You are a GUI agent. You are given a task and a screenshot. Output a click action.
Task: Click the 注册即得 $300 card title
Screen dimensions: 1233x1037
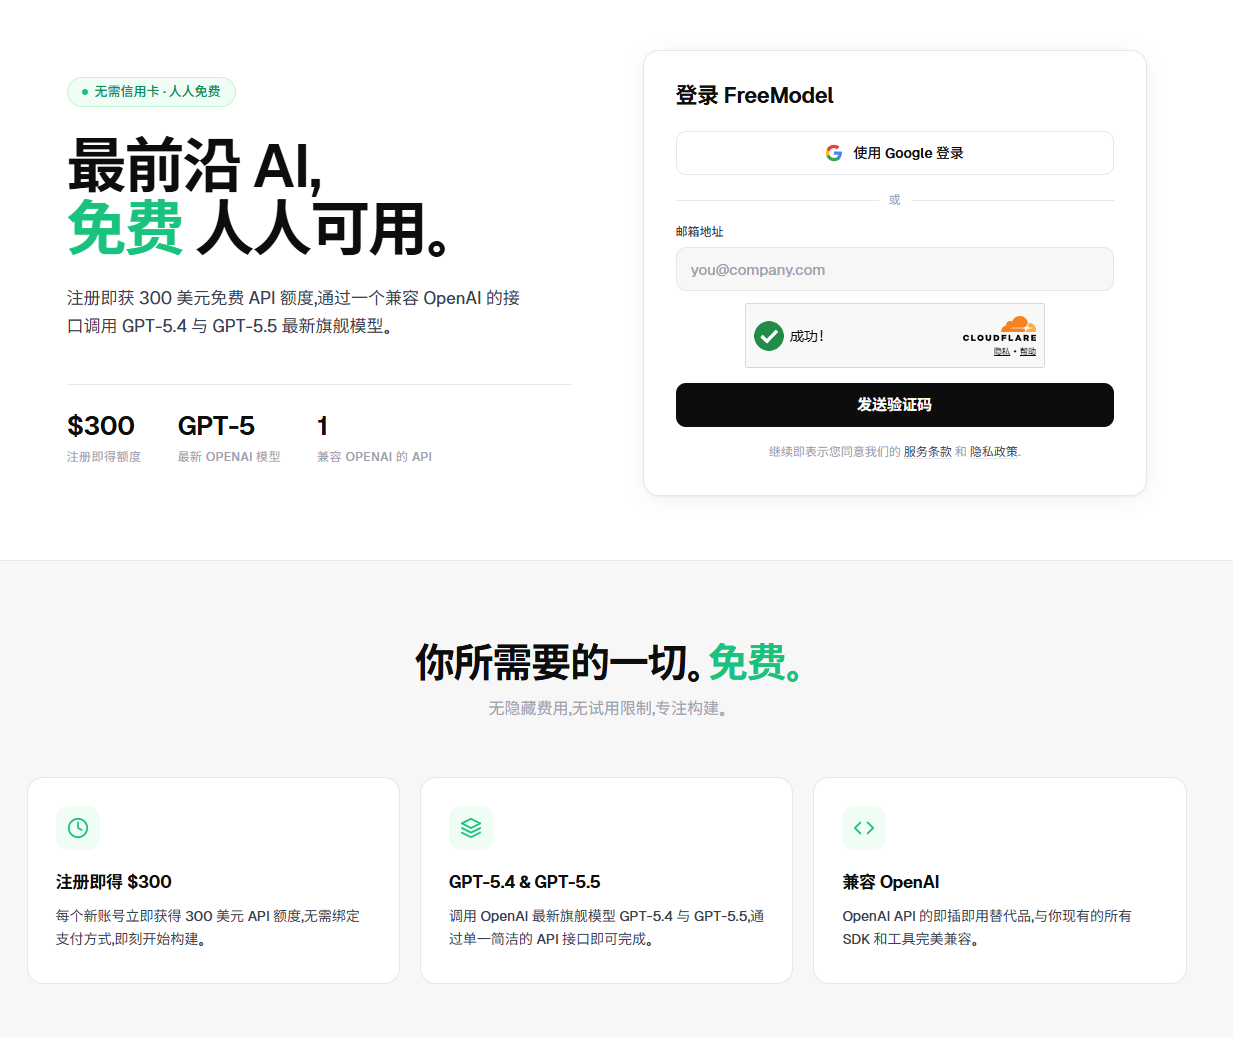click(x=114, y=882)
